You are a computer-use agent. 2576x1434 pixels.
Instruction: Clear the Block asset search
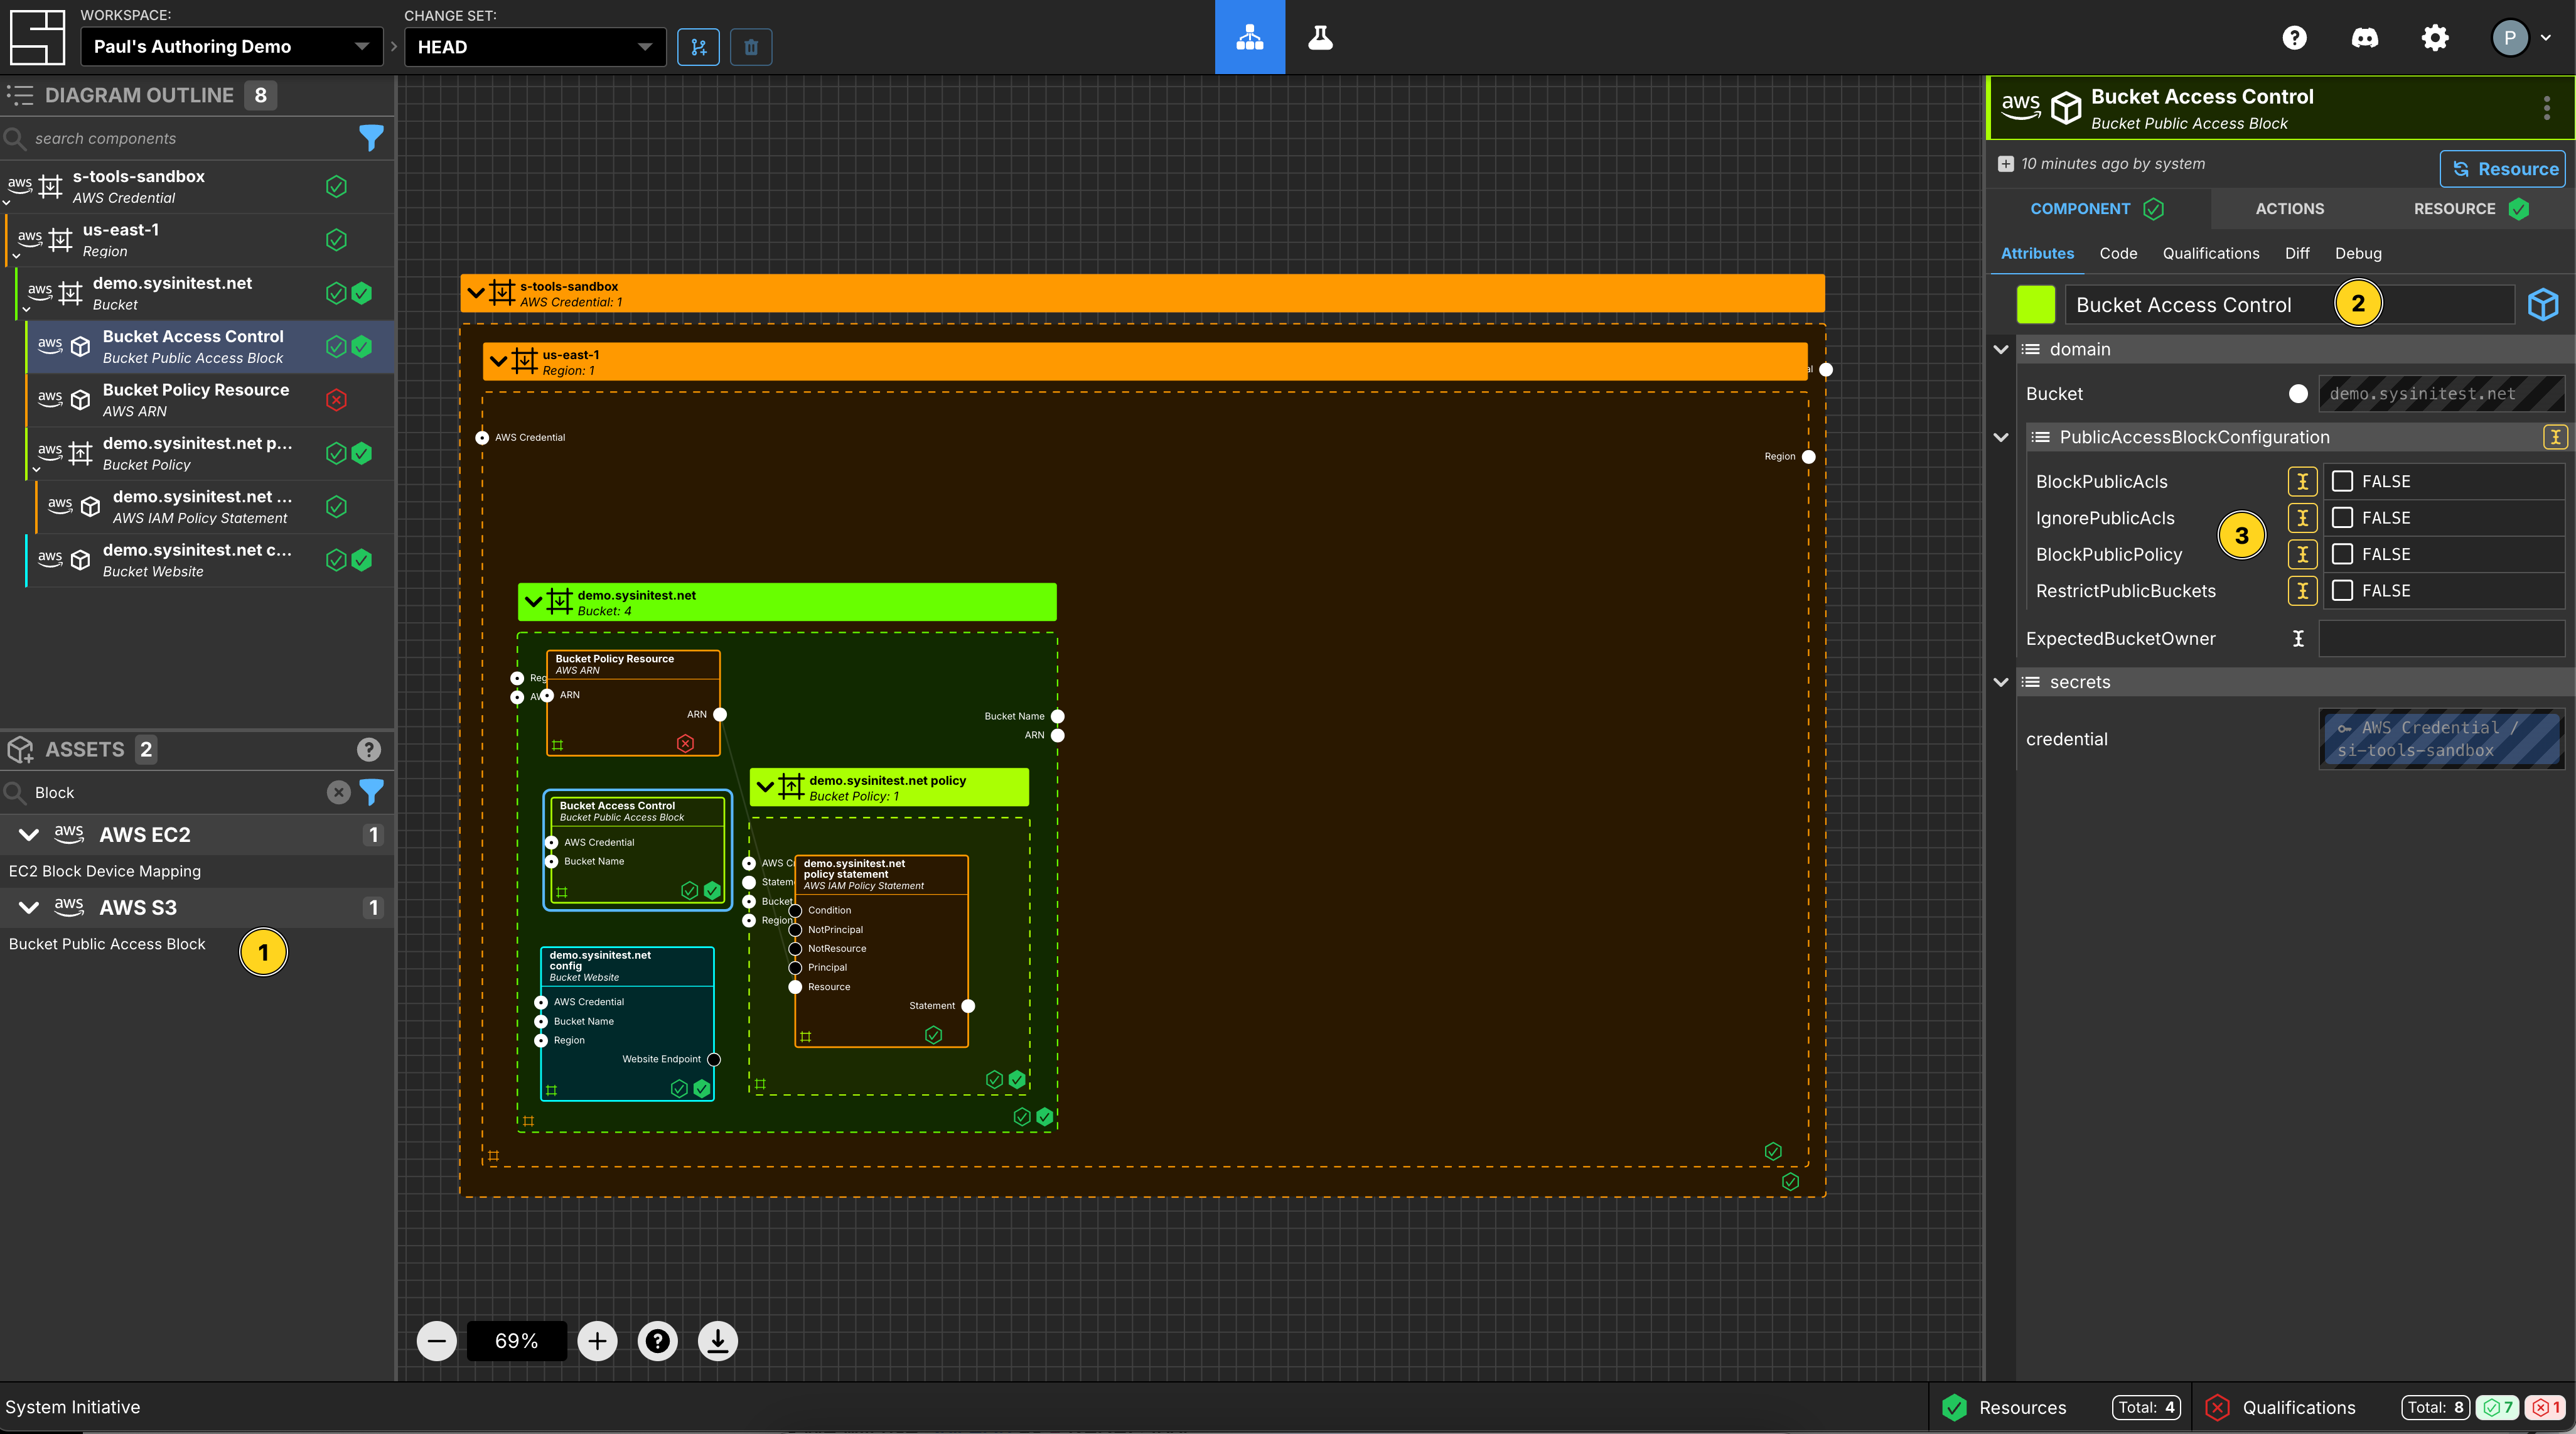tap(339, 792)
